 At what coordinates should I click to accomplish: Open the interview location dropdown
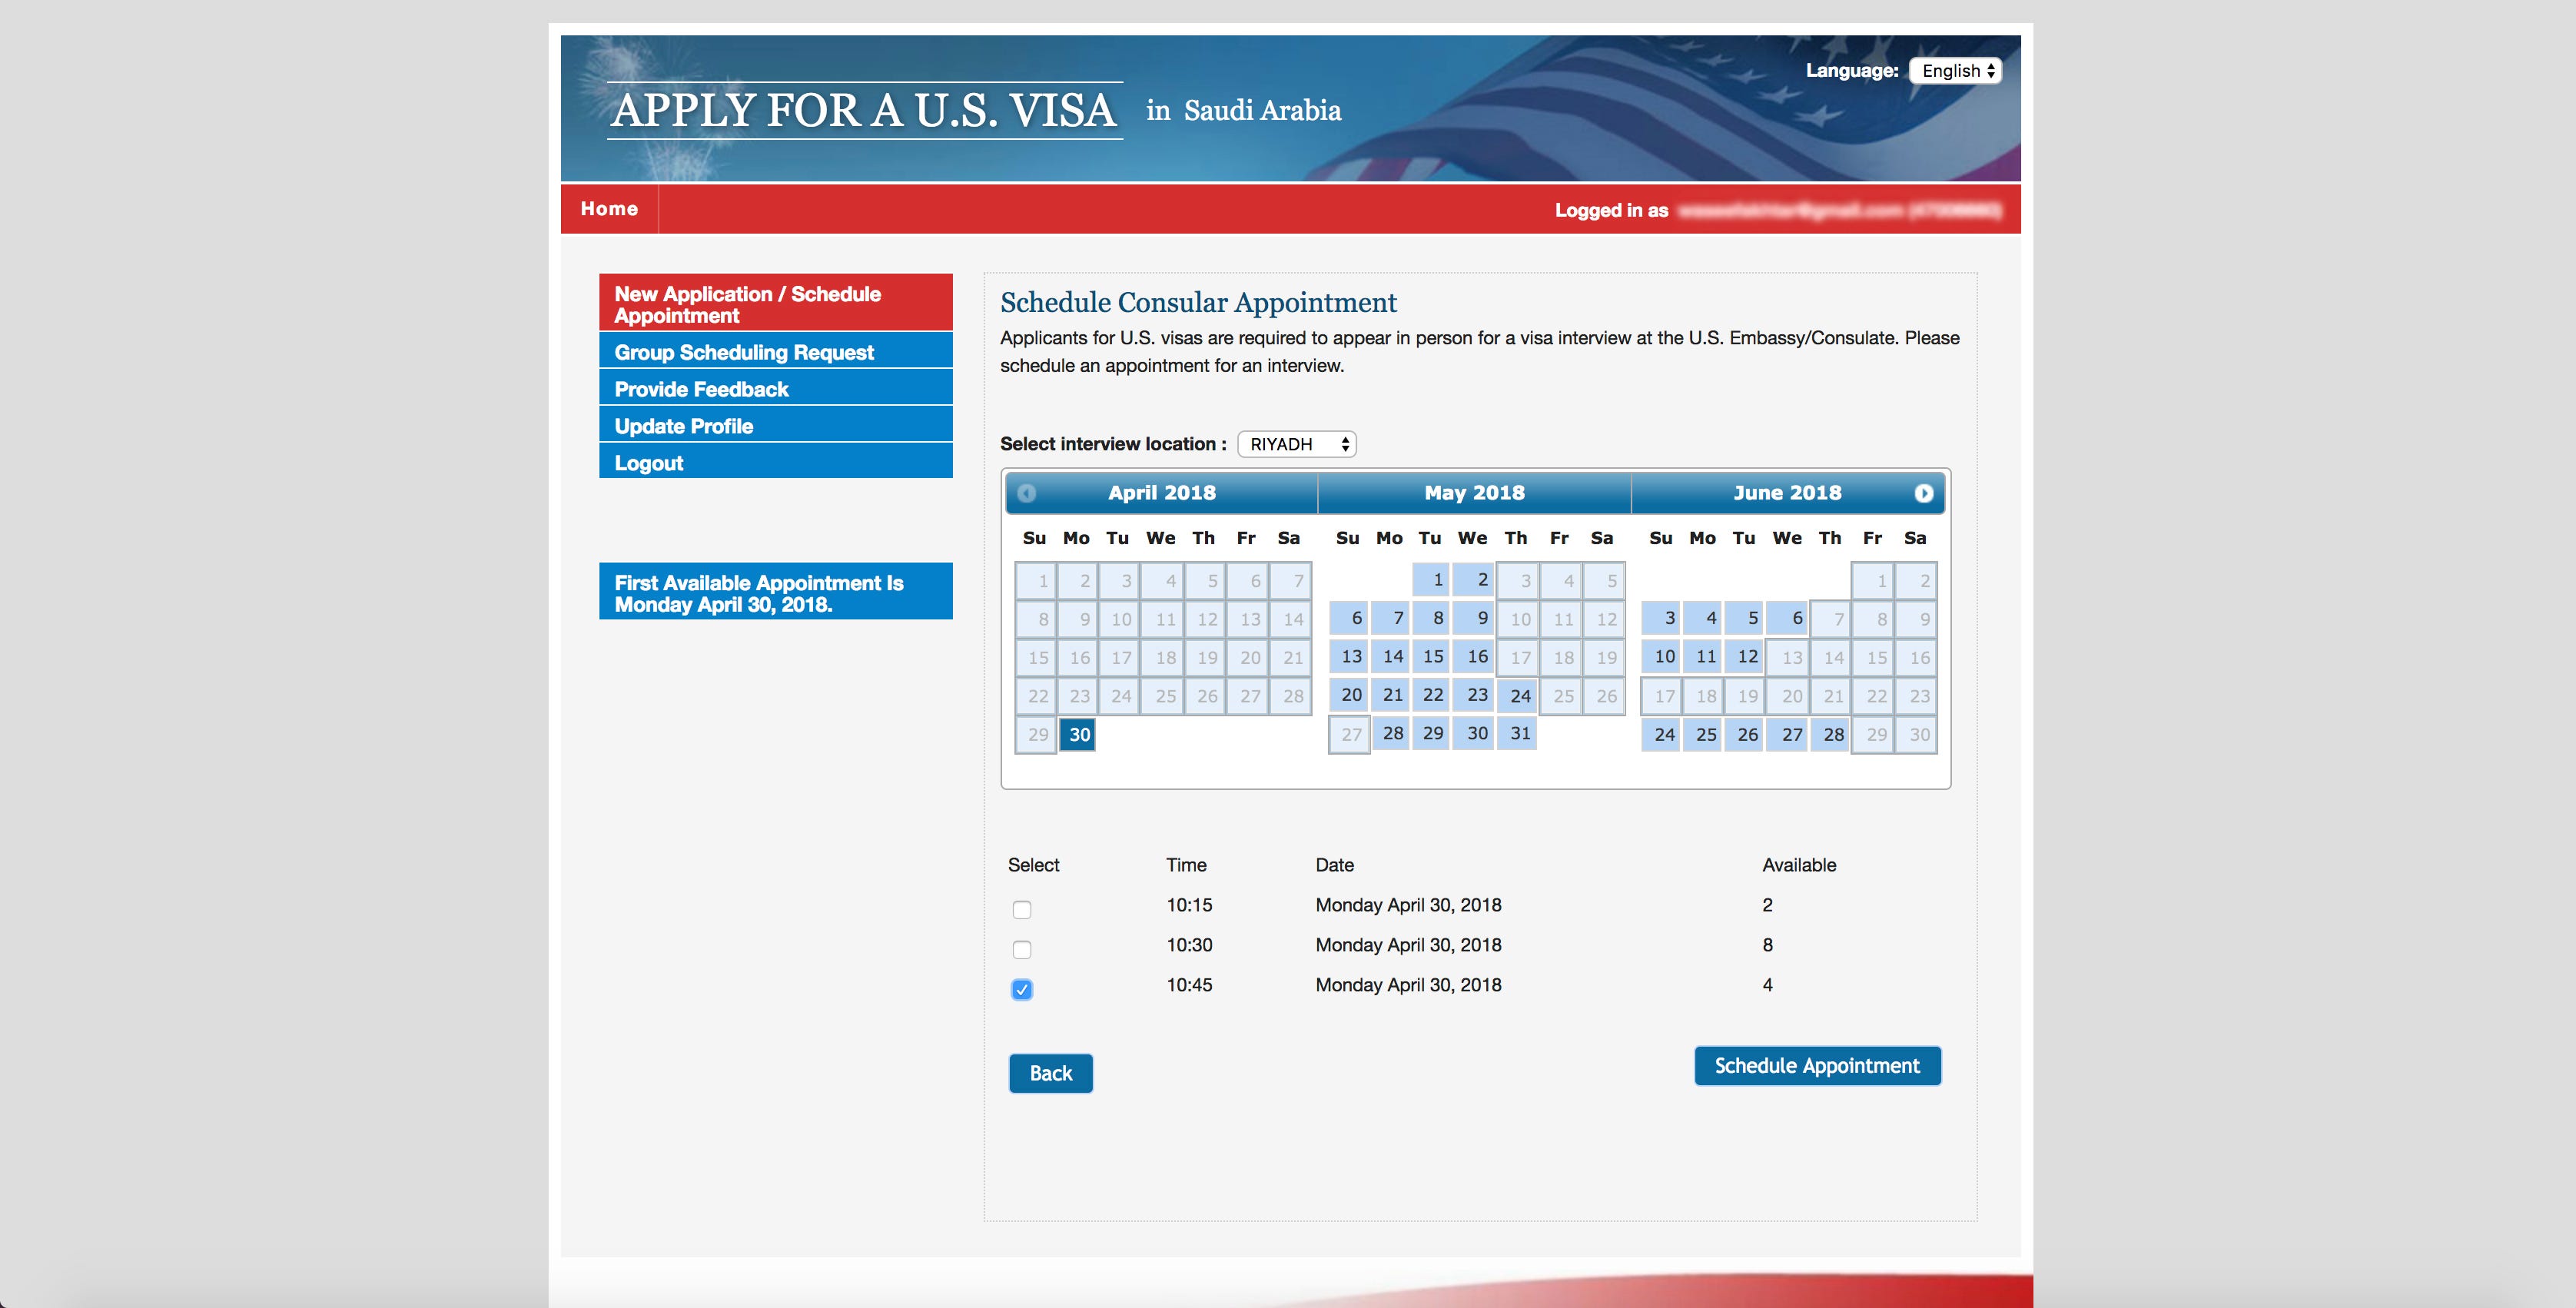coord(1296,444)
